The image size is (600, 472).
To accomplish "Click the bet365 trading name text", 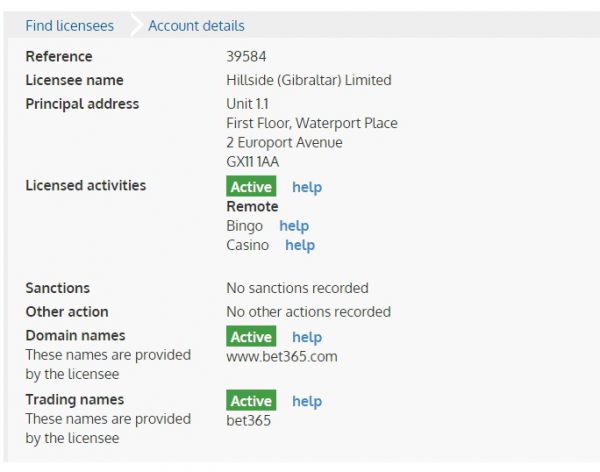I will pos(249,420).
